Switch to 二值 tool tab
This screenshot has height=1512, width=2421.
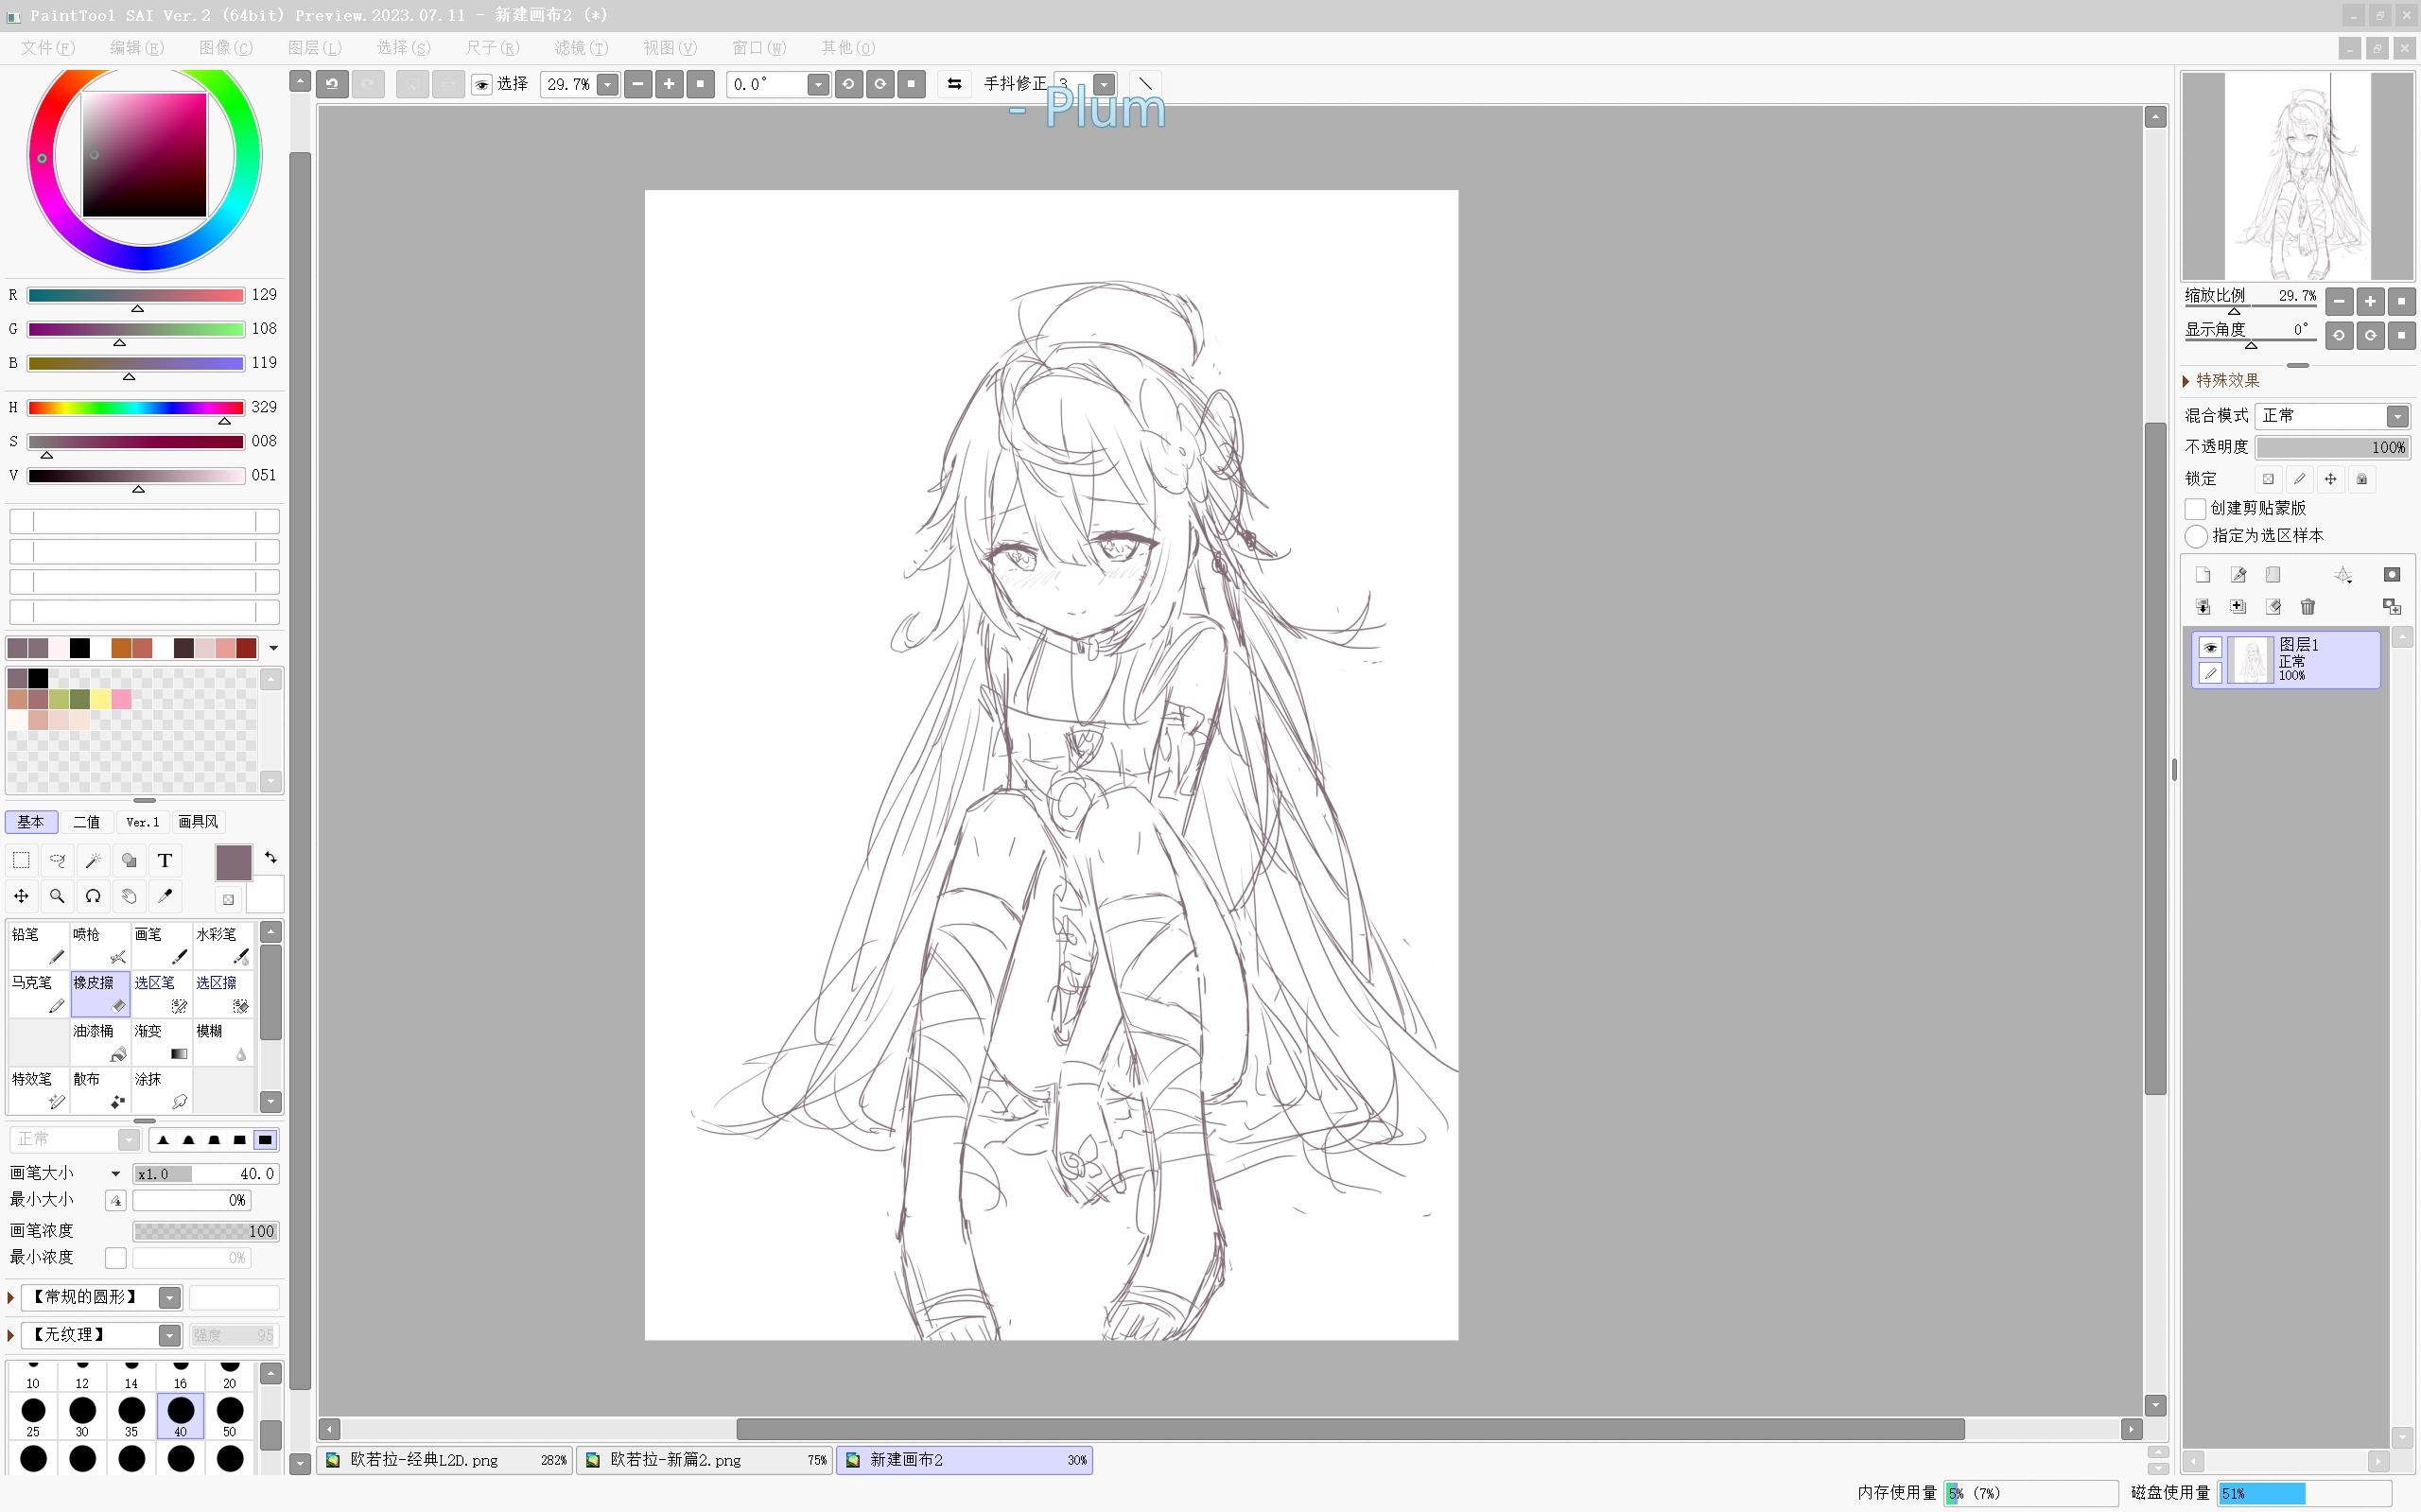pos(87,822)
